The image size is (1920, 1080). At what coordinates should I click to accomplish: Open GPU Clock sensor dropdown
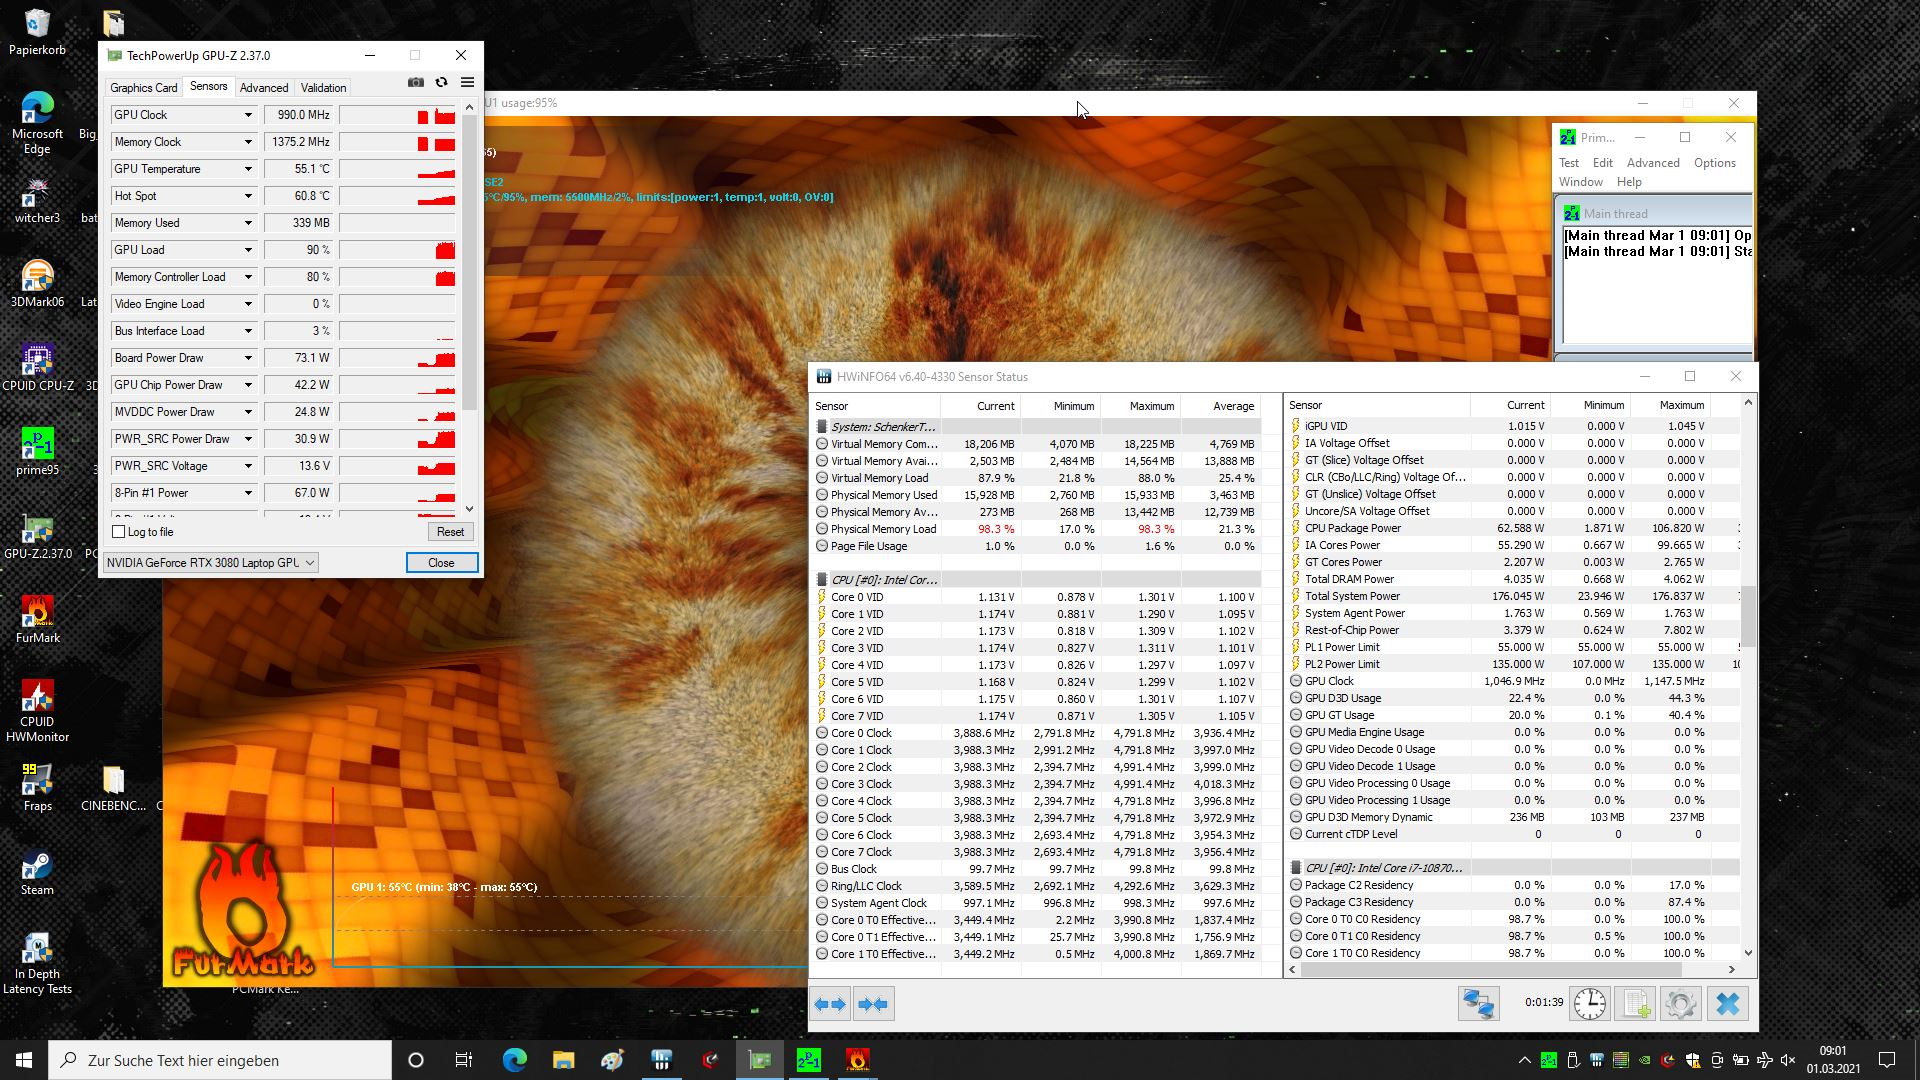(x=248, y=115)
